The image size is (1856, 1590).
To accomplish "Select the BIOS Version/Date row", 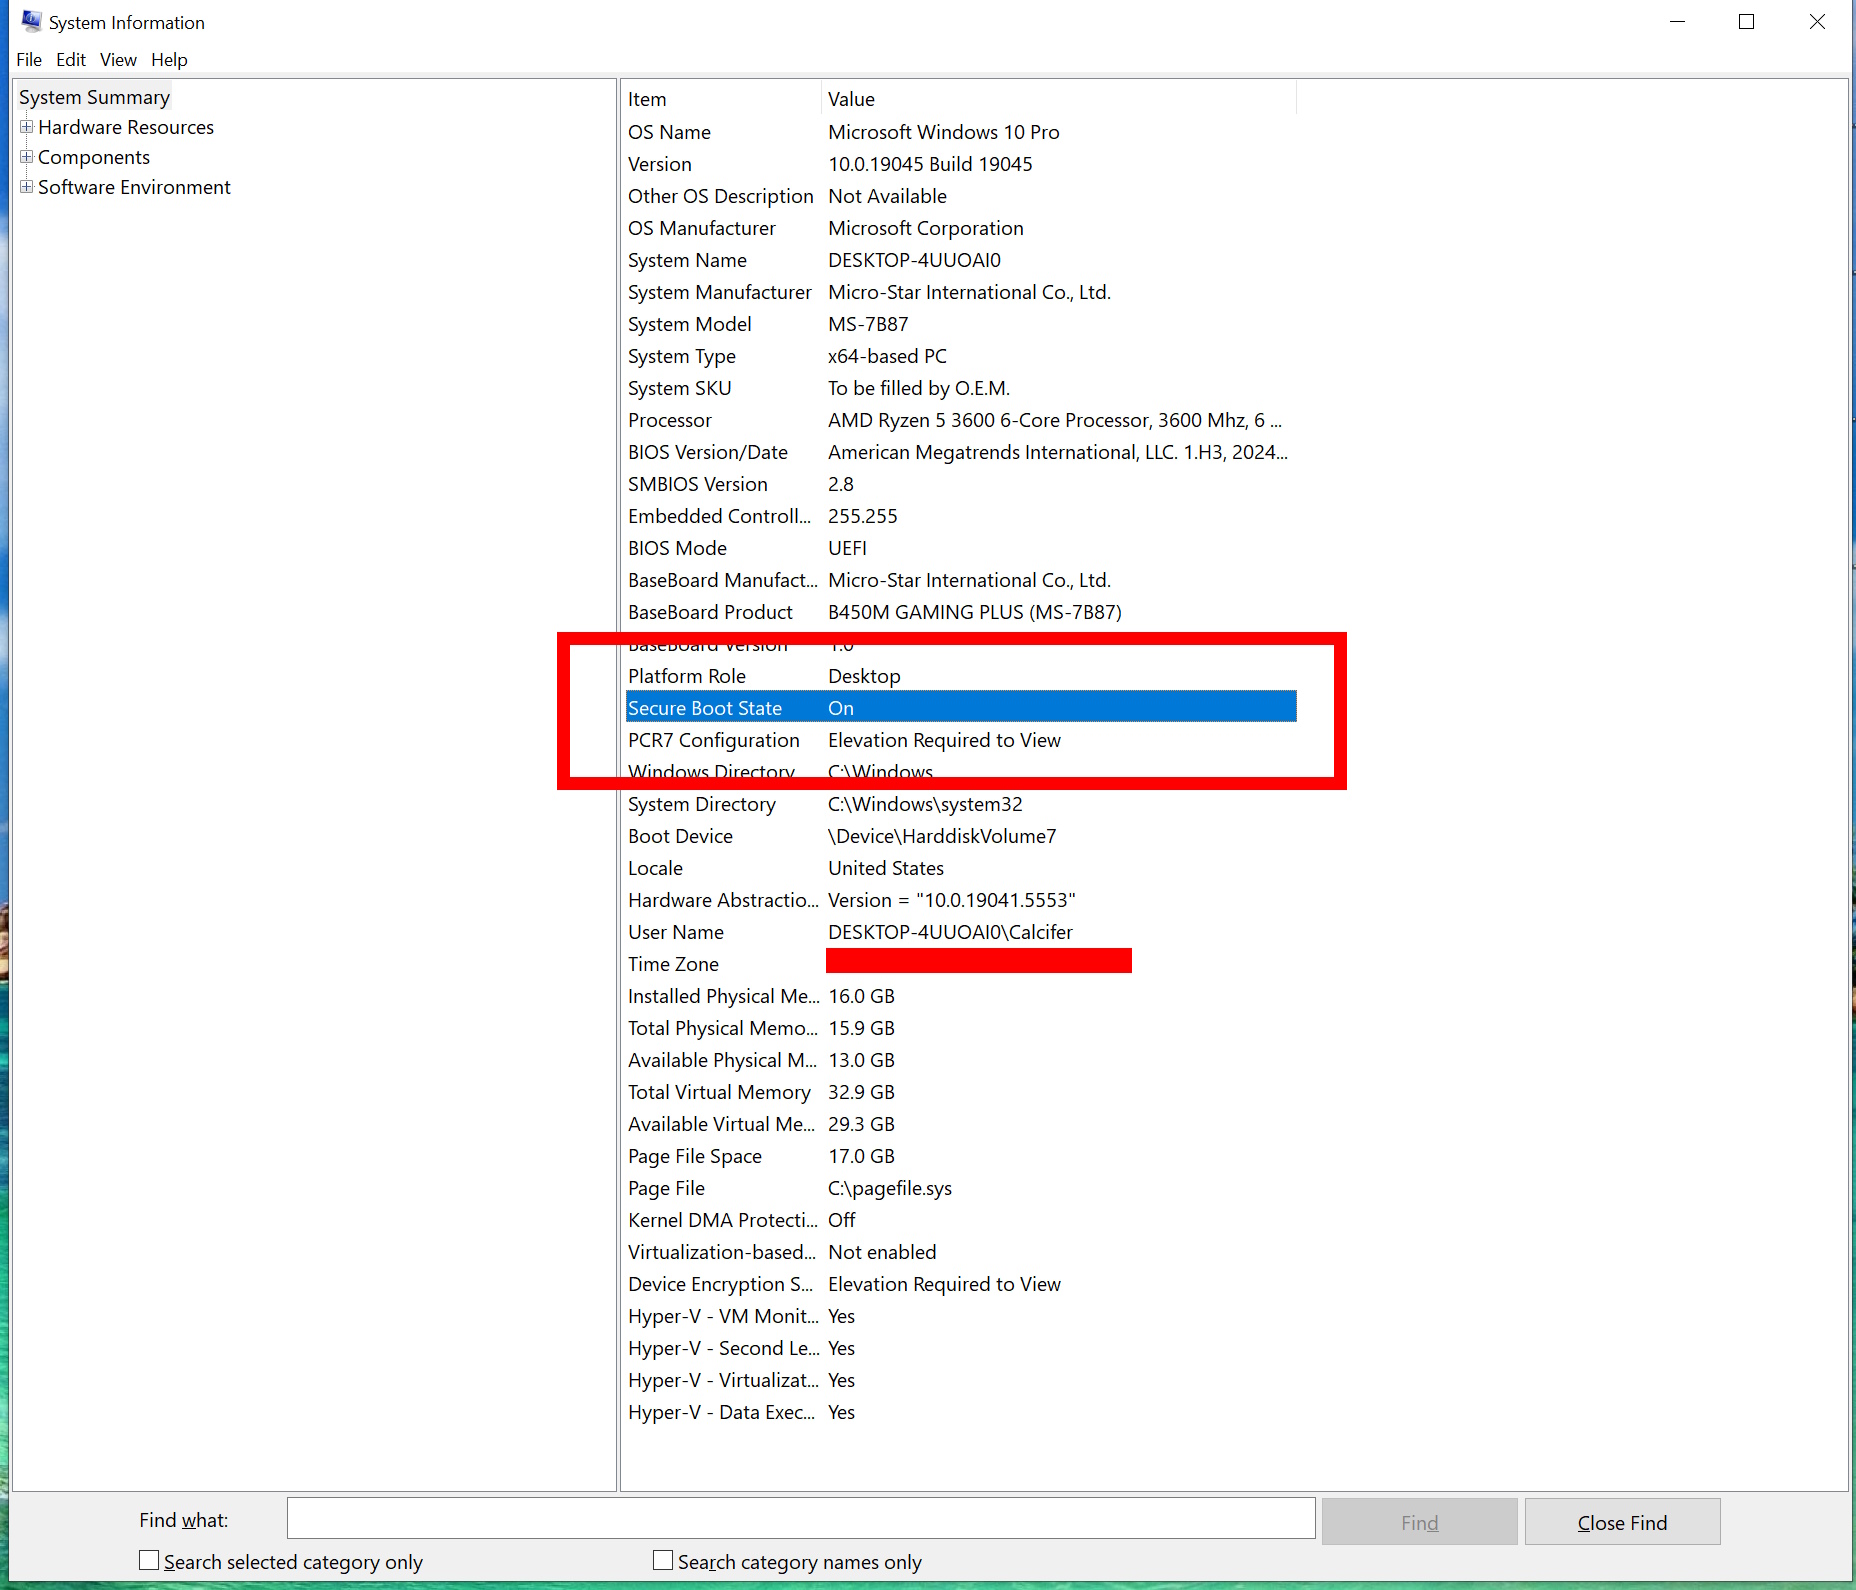I will pos(961,452).
